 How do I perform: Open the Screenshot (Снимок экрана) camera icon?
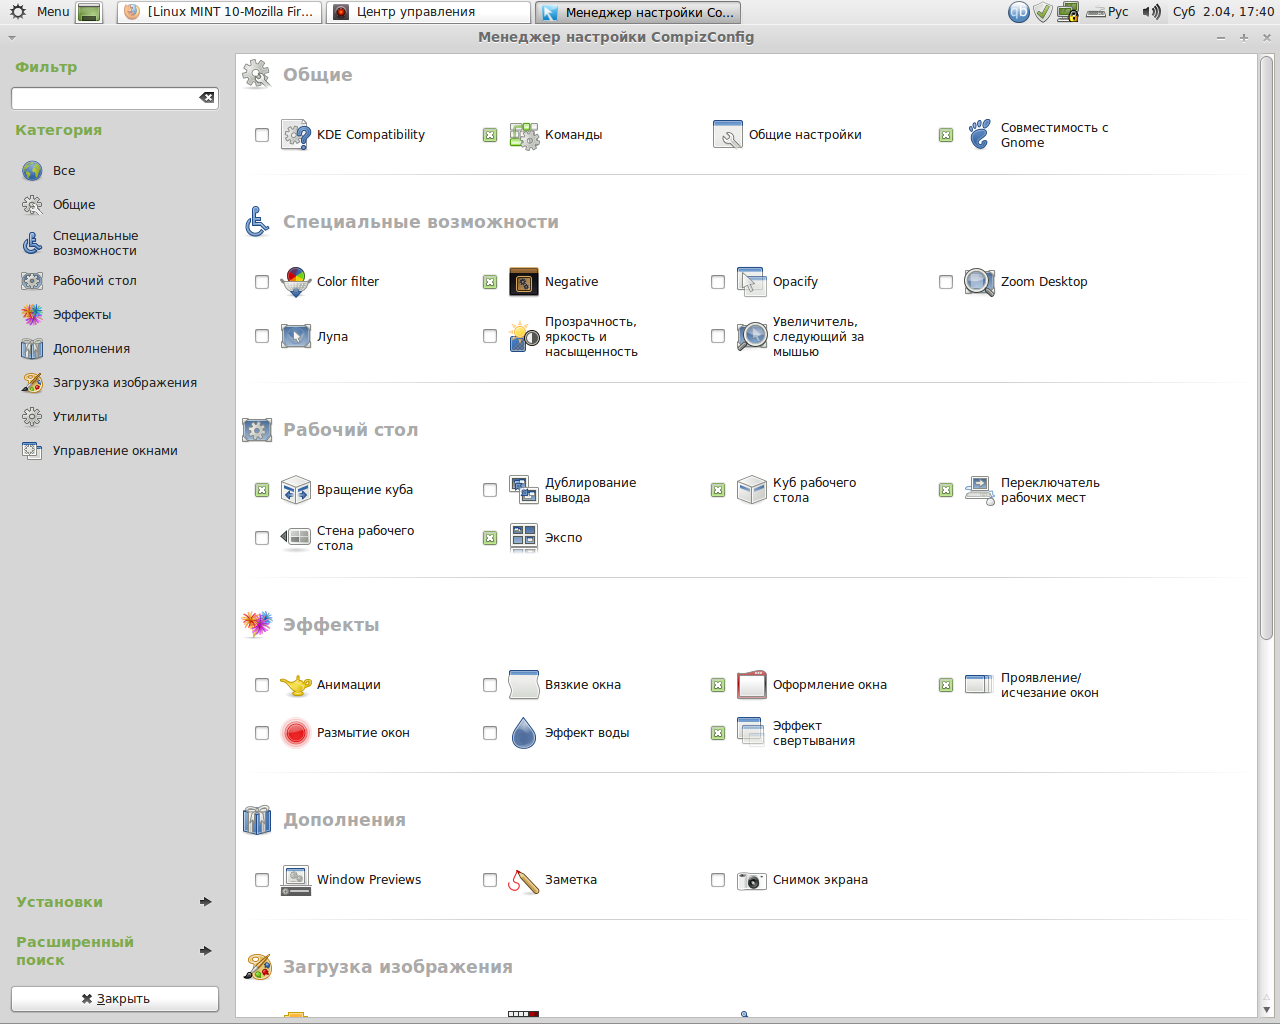click(x=752, y=880)
